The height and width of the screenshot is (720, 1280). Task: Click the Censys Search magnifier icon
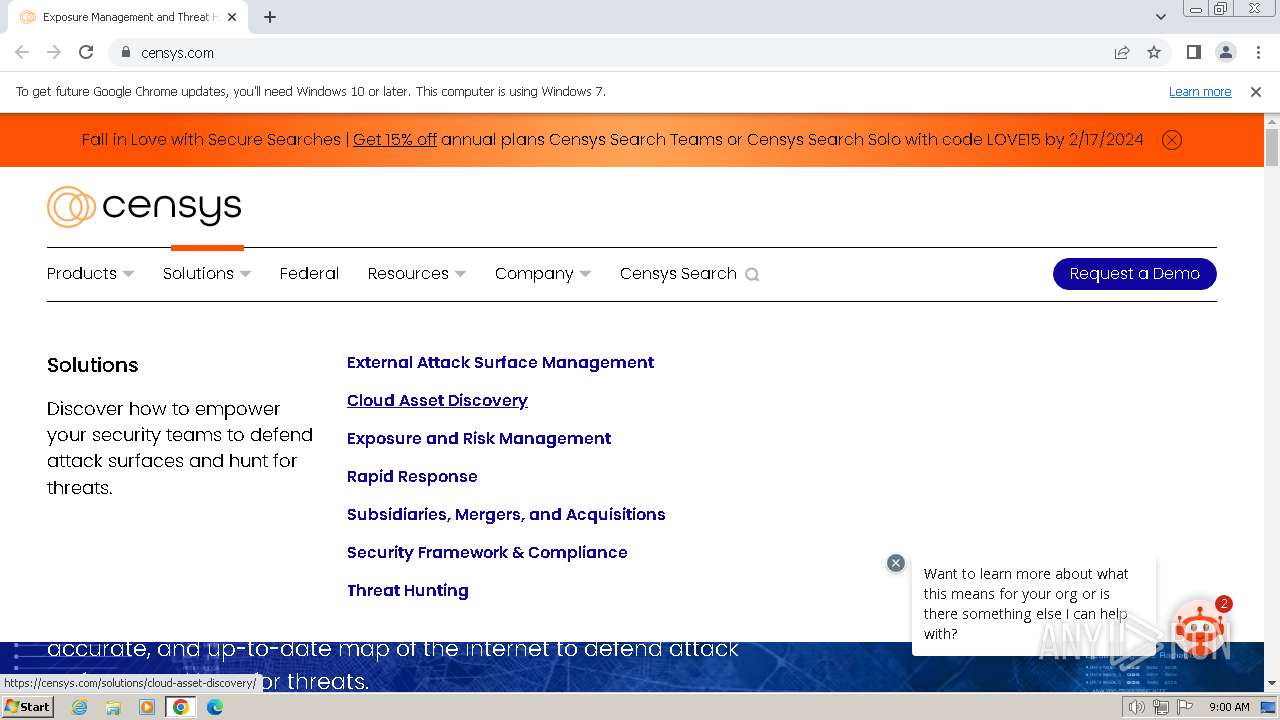[752, 274]
